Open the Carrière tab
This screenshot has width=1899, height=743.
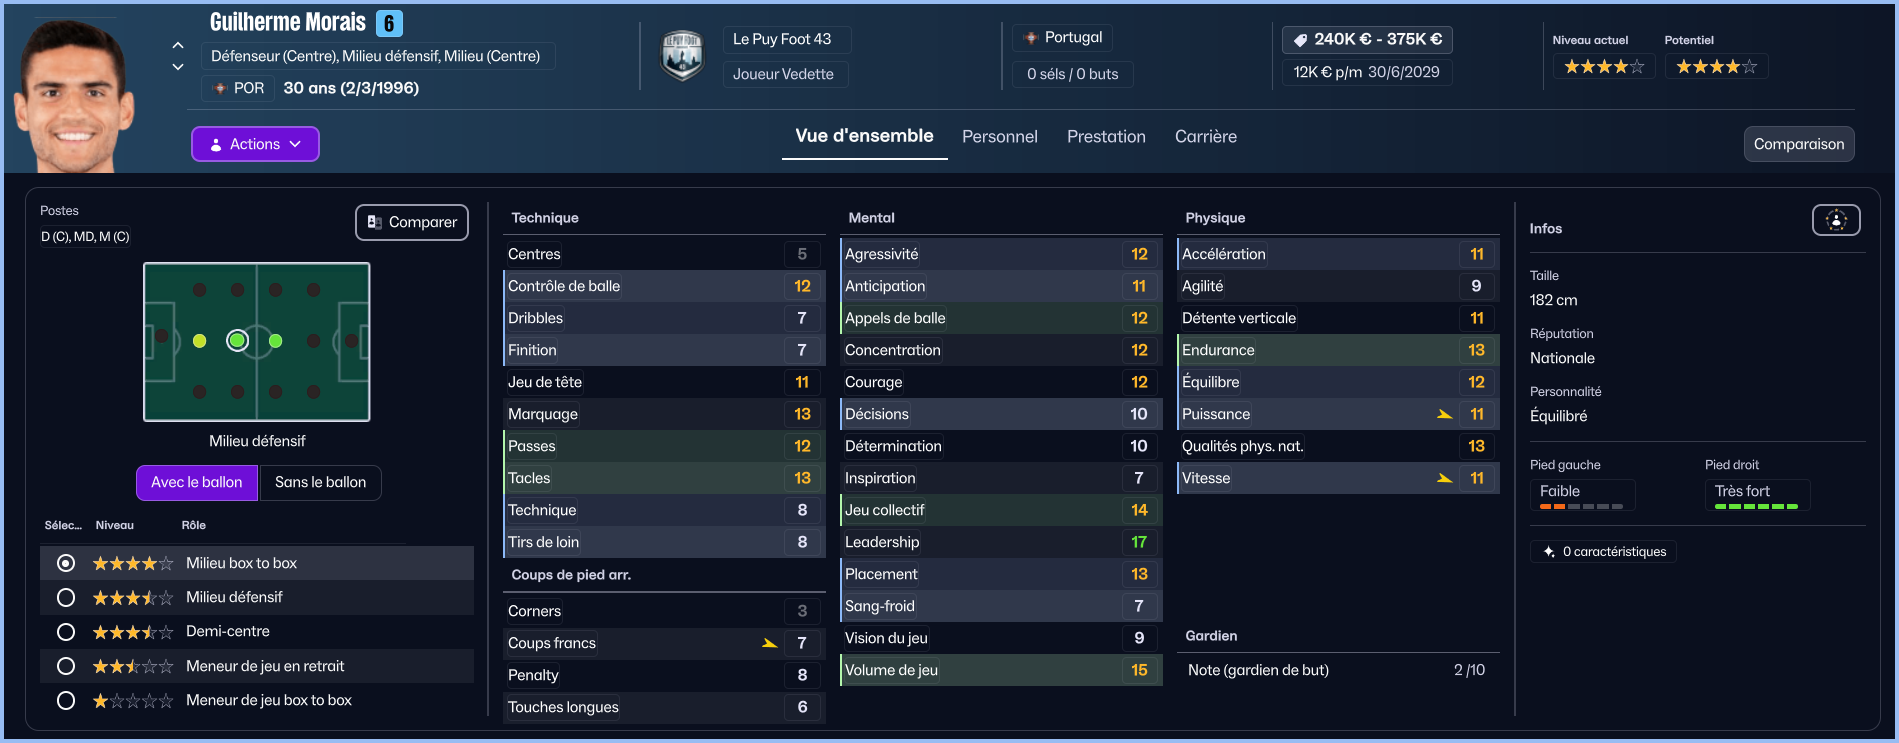click(1205, 137)
